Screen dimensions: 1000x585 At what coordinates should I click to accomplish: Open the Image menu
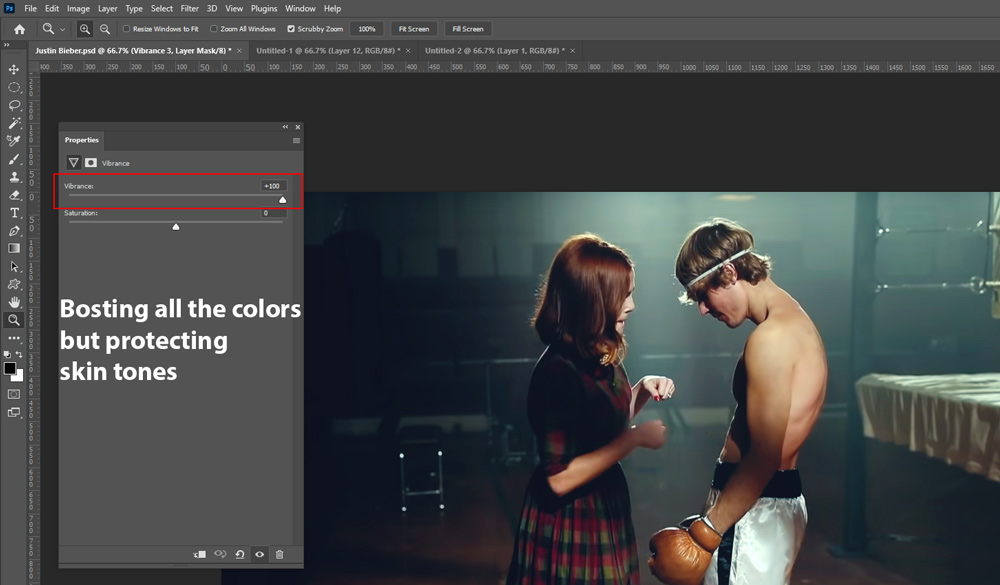click(x=78, y=8)
